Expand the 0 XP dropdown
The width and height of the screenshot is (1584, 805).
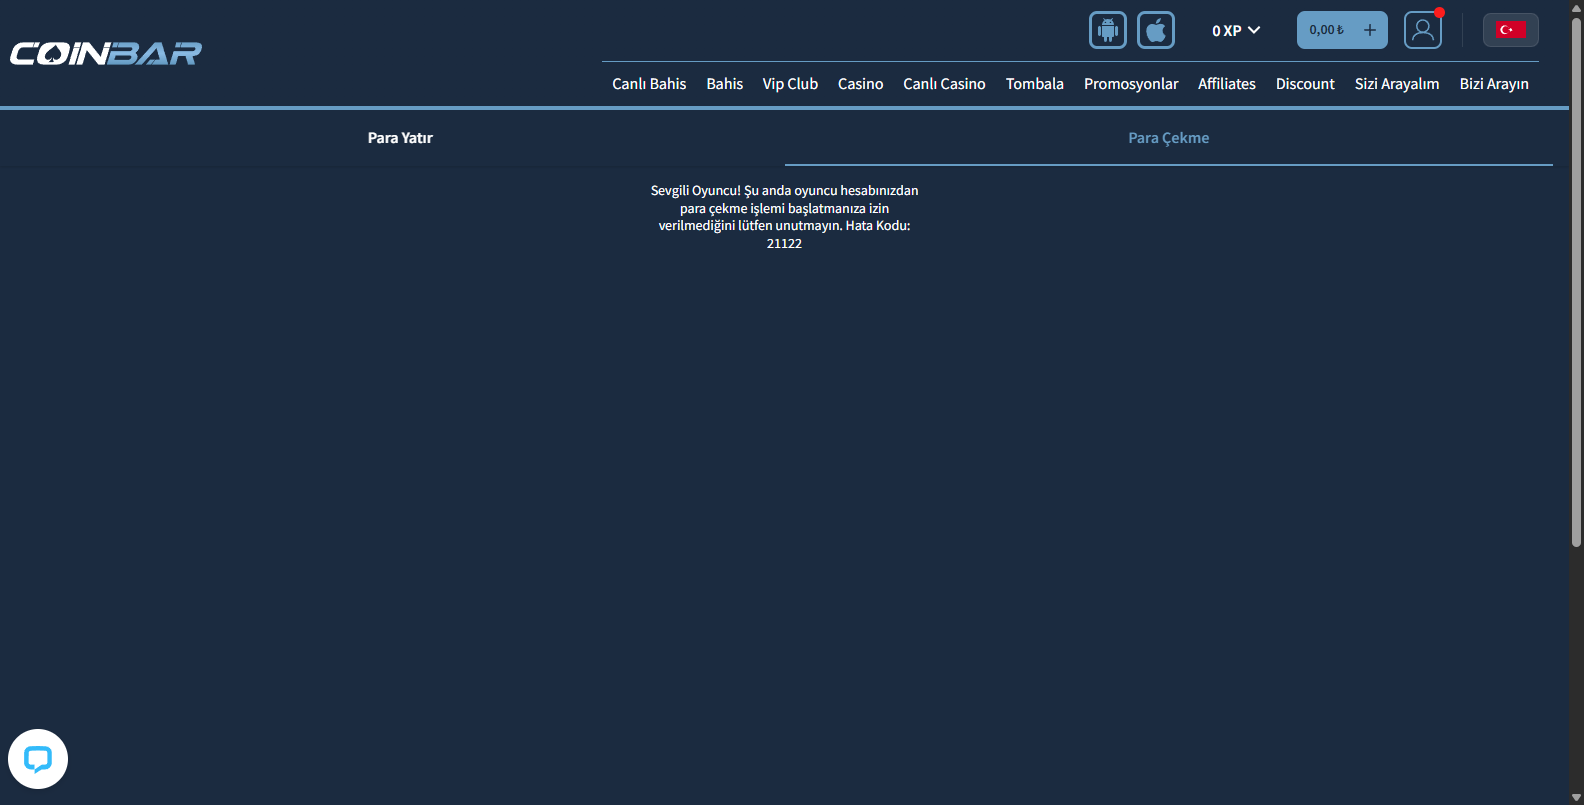point(1236,31)
